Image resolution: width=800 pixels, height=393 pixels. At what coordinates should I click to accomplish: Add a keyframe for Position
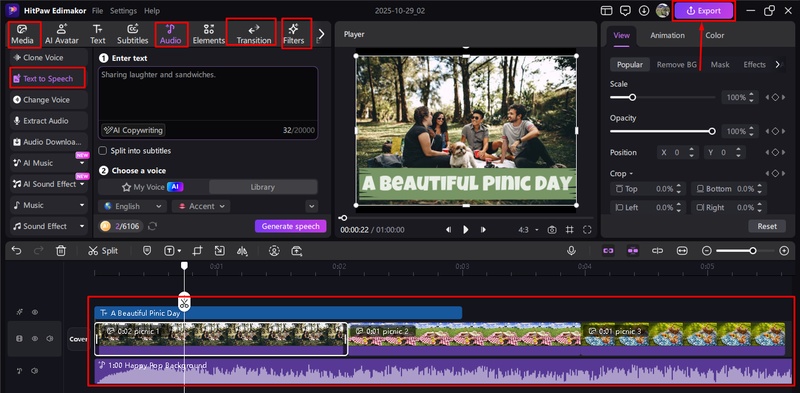pyautogui.click(x=775, y=152)
